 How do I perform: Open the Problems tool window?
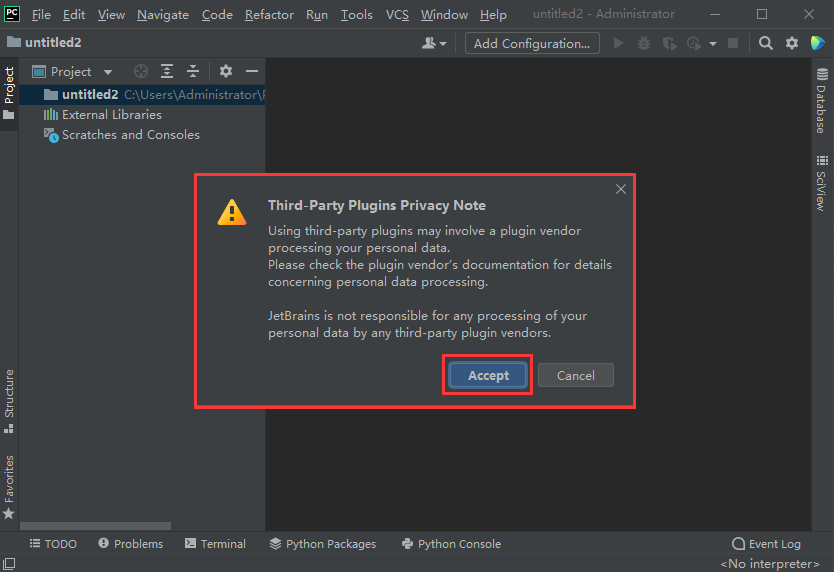pyautogui.click(x=131, y=544)
